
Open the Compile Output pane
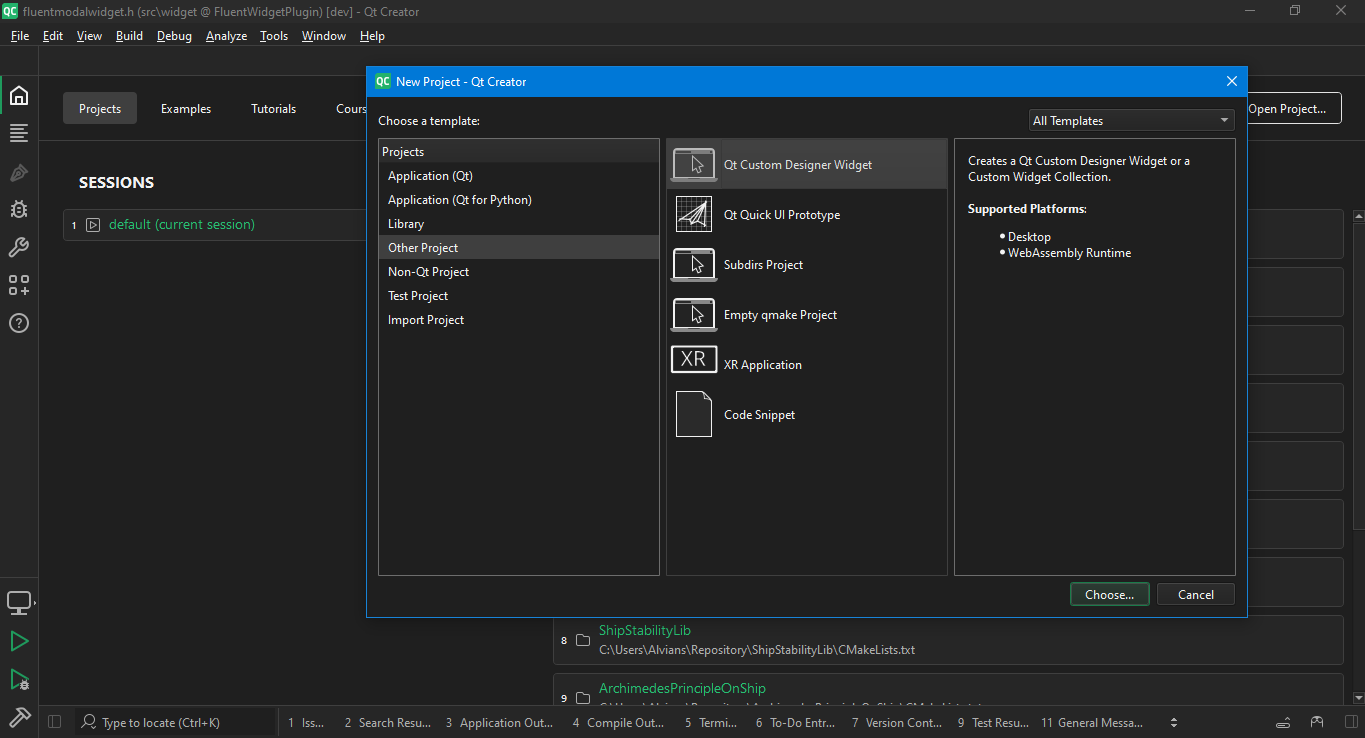click(618, 722)
